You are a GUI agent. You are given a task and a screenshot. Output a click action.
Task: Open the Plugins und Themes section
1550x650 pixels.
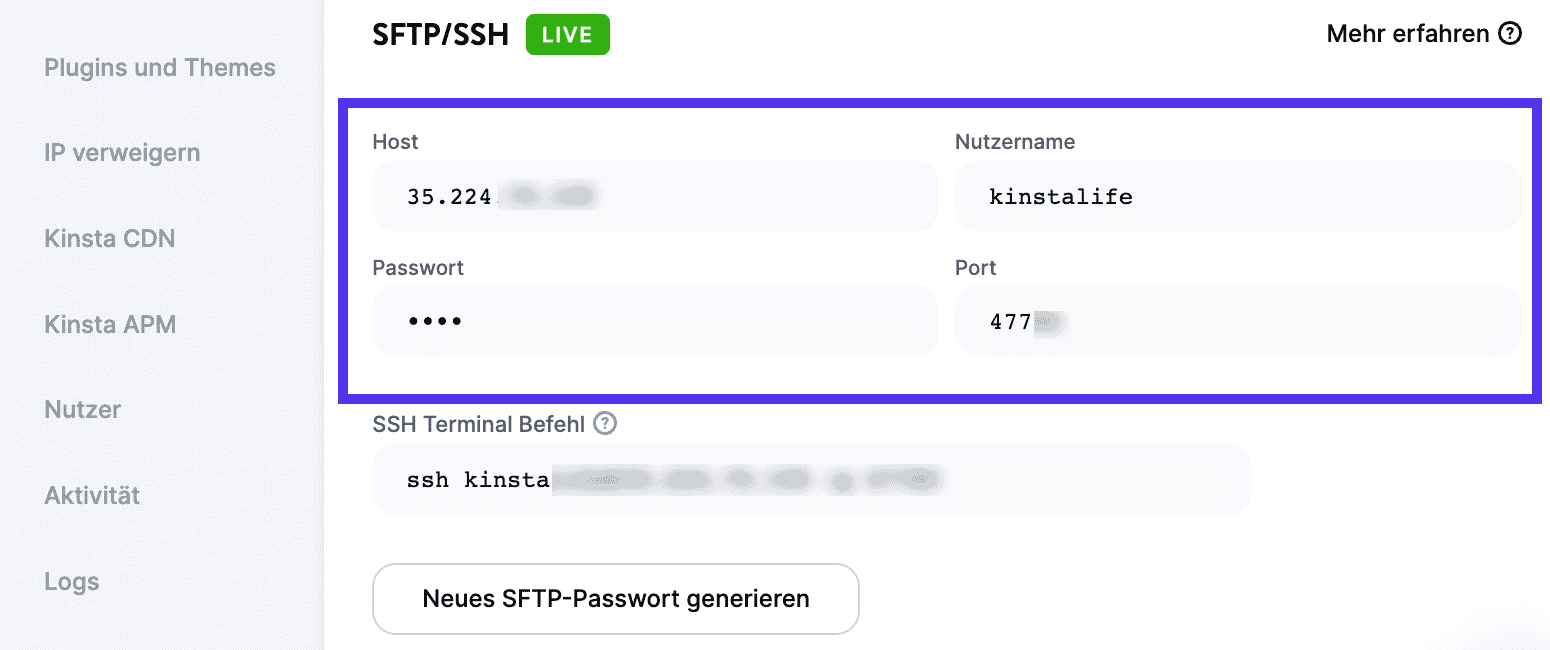pyautogui.click(x=159, y=67)
